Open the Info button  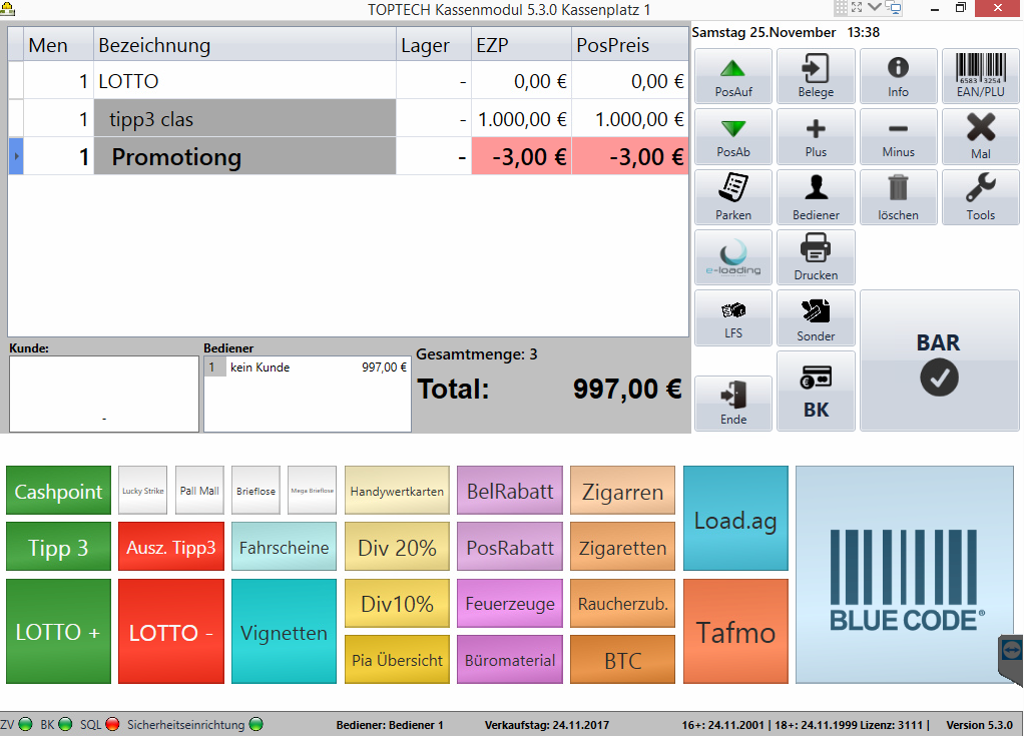click(x=898, y=76)
